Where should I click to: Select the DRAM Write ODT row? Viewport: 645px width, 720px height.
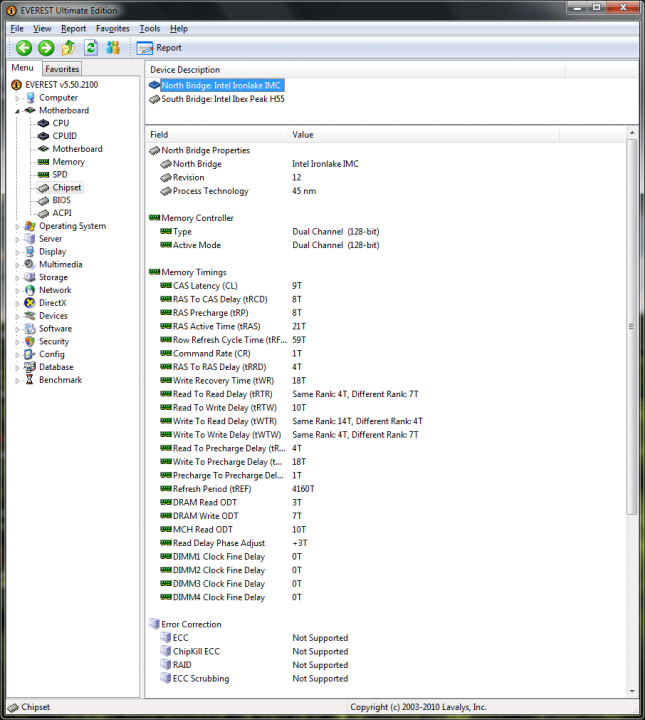[385, 516]
